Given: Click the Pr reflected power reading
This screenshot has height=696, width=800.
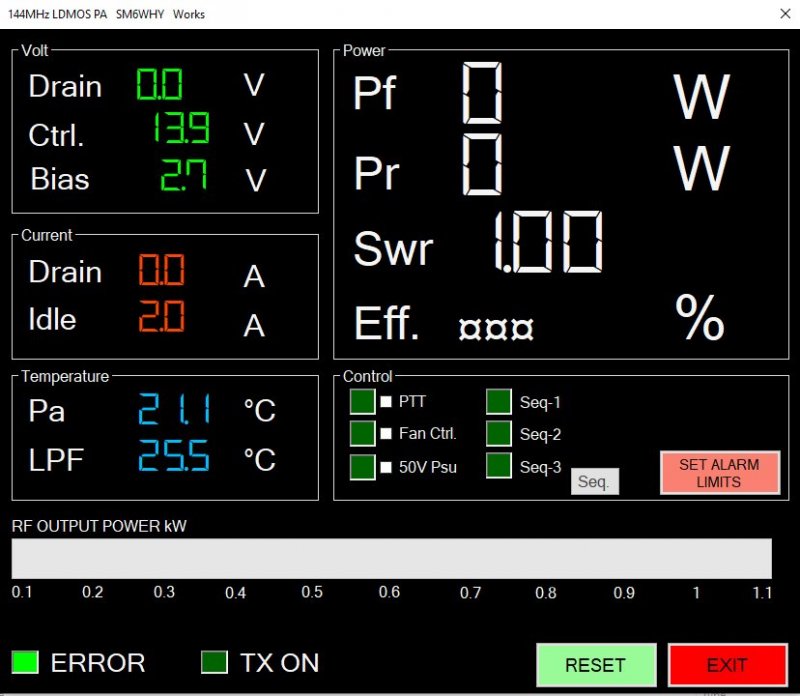Looking at the screenshot, I should point(482,164).
